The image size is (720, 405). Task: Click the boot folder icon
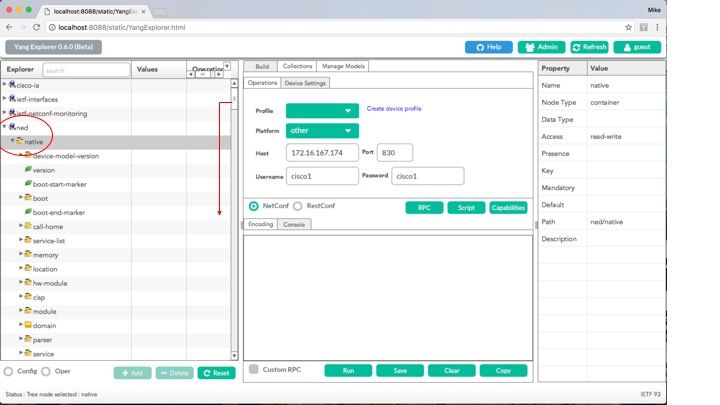pos(28,197)
